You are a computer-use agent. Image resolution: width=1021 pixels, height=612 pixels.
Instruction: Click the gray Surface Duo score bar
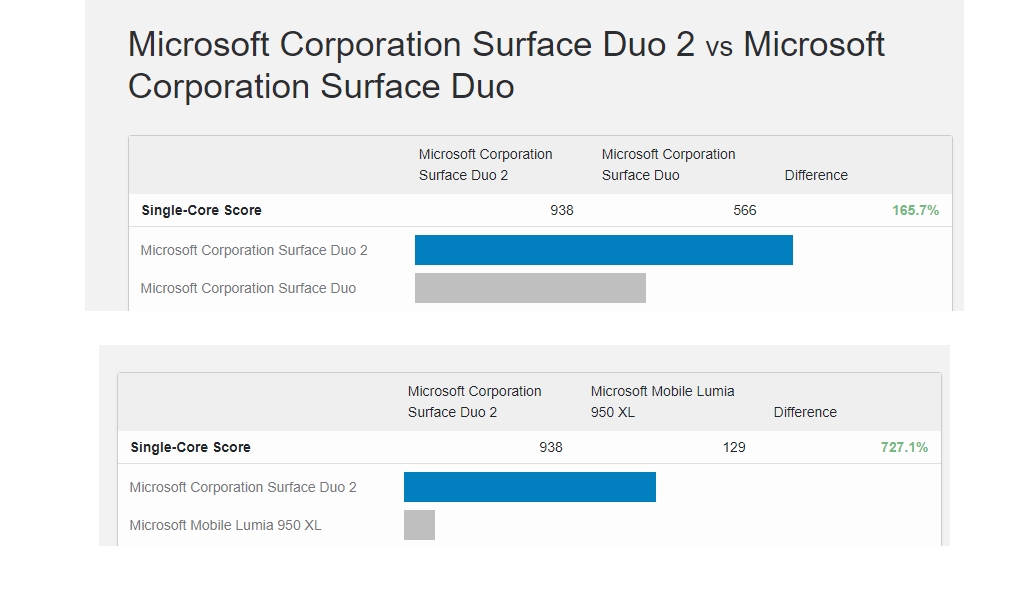click(530, 288)
